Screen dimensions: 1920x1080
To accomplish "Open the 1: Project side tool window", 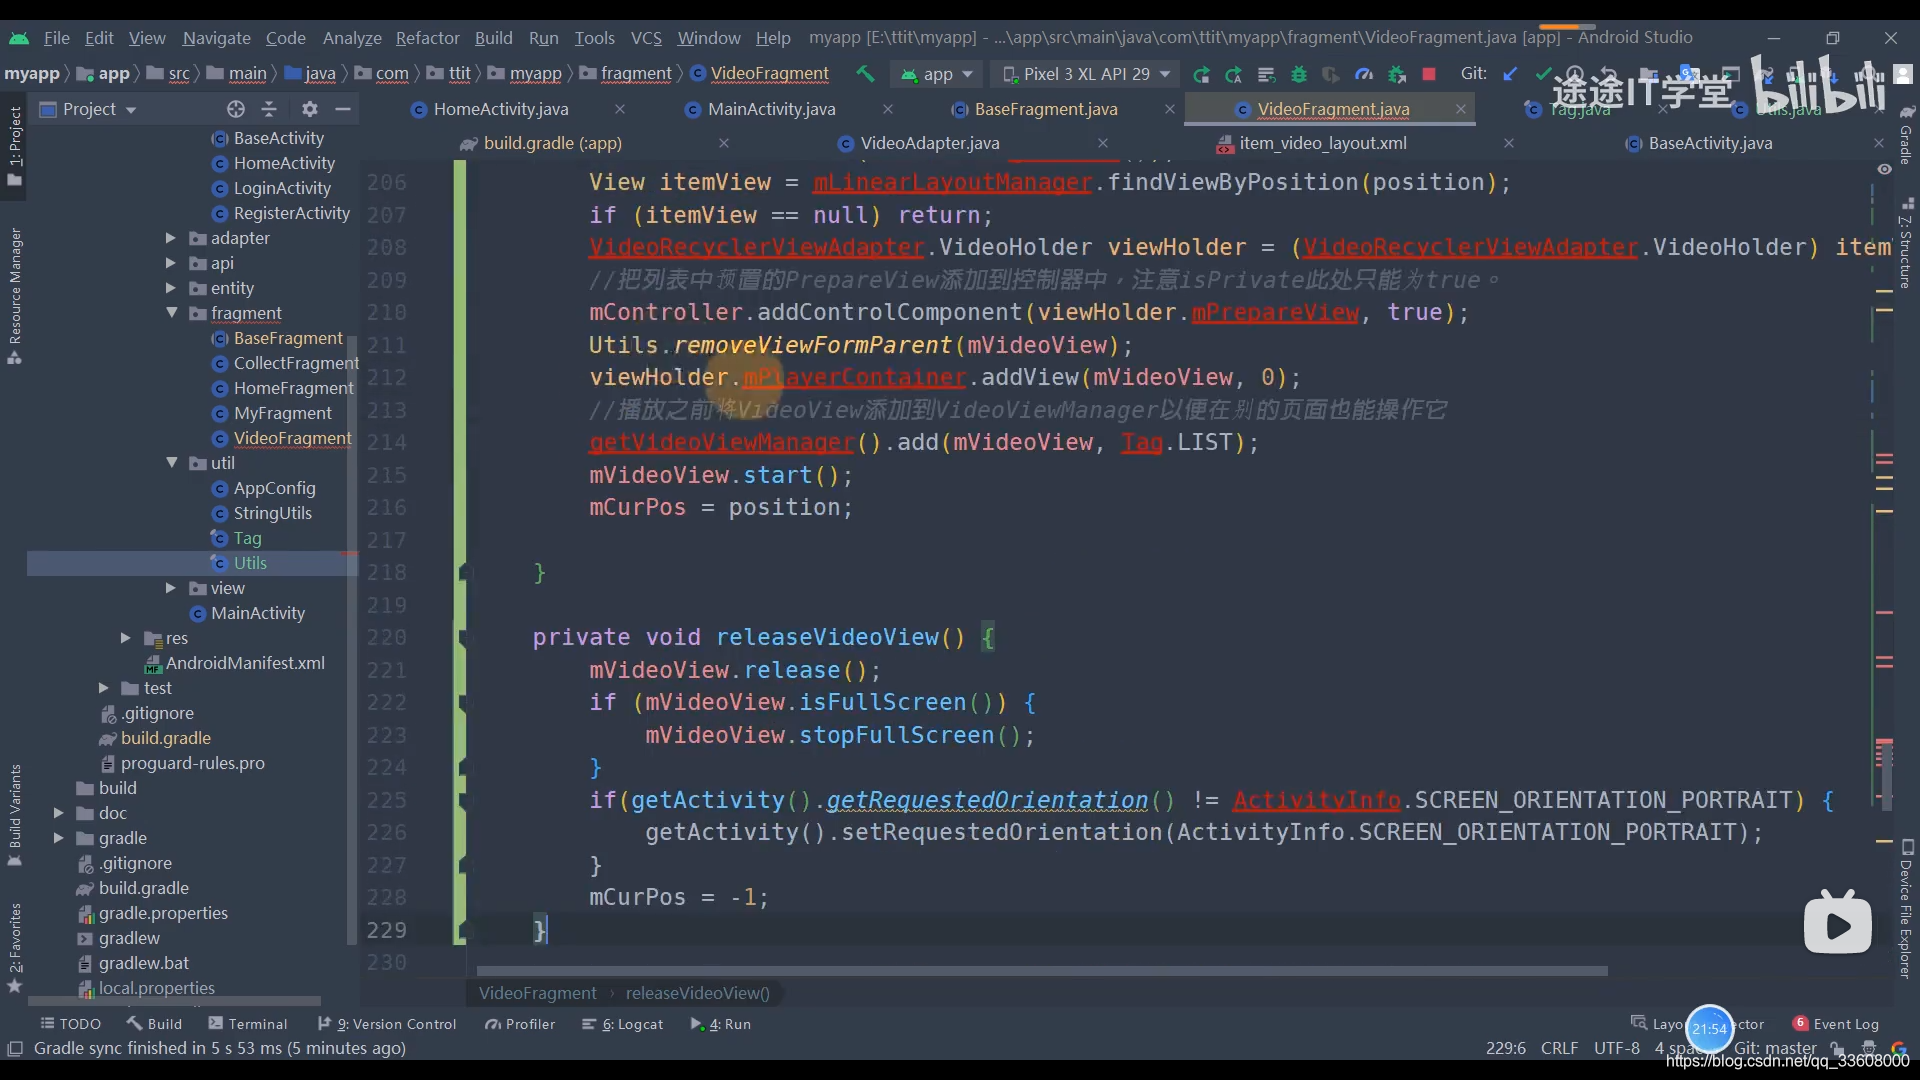I will (14, 145).
